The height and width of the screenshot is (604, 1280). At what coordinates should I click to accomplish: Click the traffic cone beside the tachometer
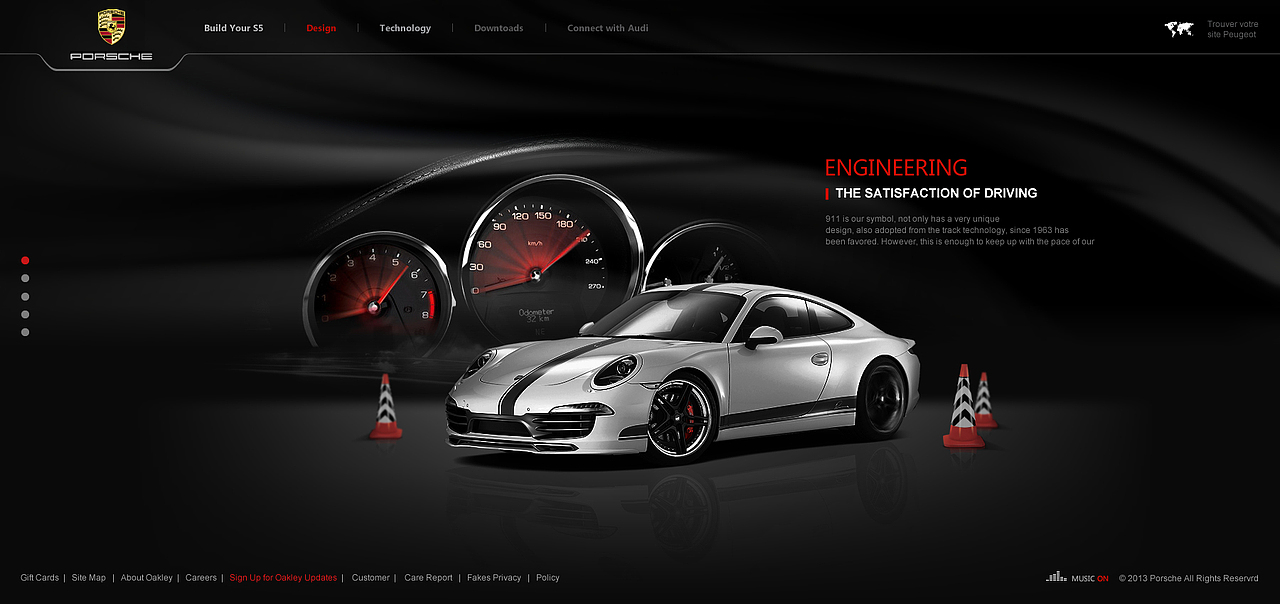386,407
